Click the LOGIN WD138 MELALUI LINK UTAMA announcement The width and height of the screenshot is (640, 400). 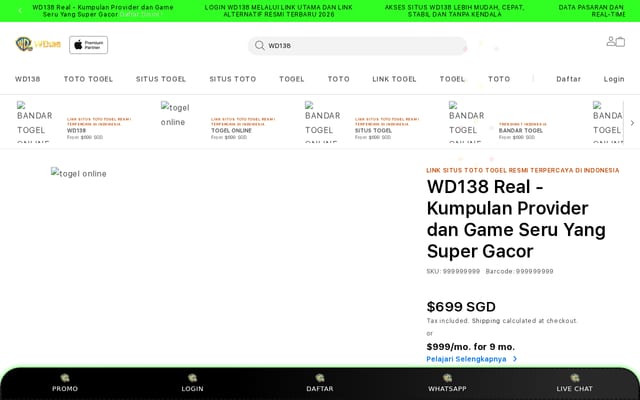(278, 11)
